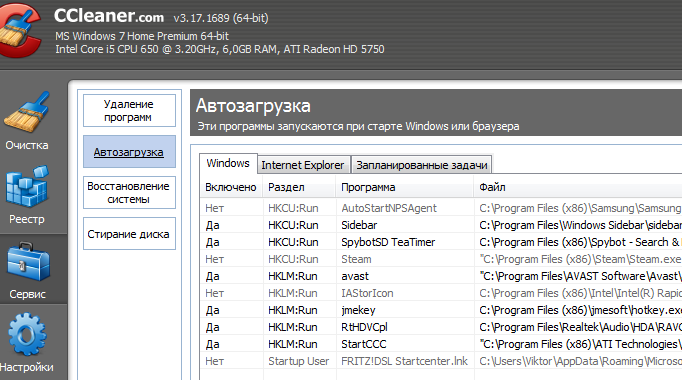Select the IAStorIcon entry
The width and height of the screenshot is (682, 380).
click(368, 293)
